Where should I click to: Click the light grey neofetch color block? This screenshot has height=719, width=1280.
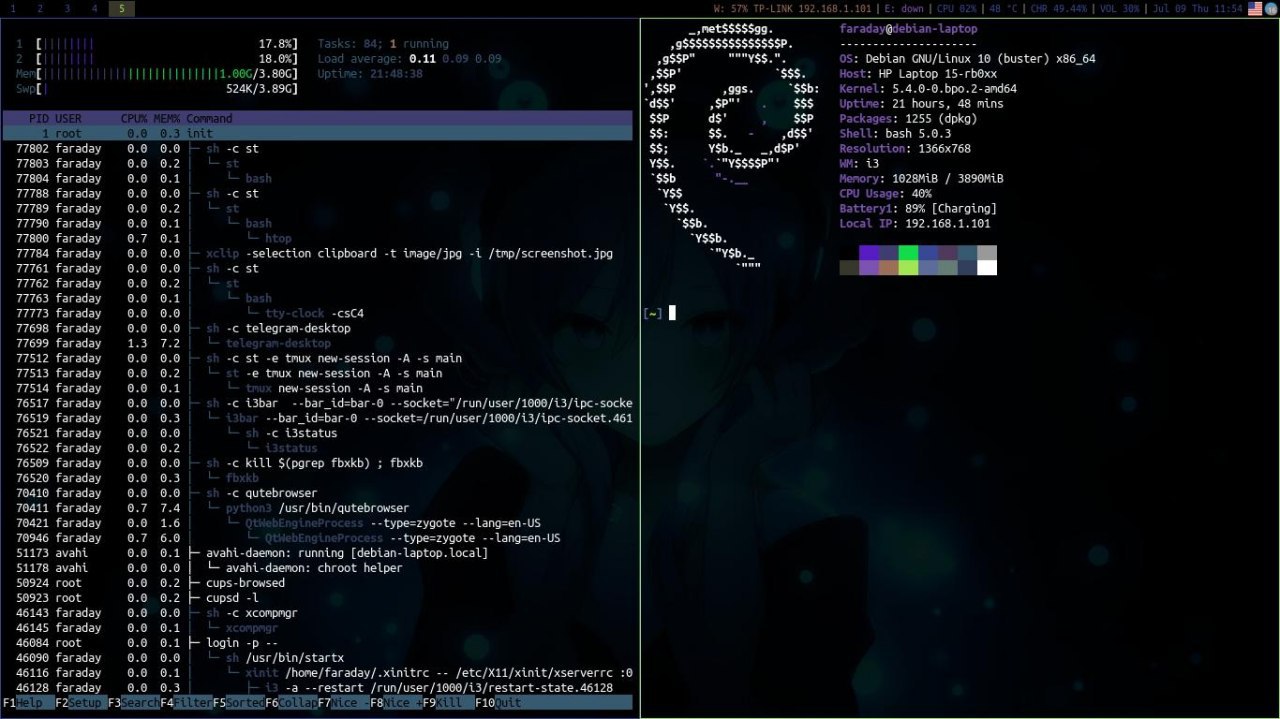coord(987,252)
